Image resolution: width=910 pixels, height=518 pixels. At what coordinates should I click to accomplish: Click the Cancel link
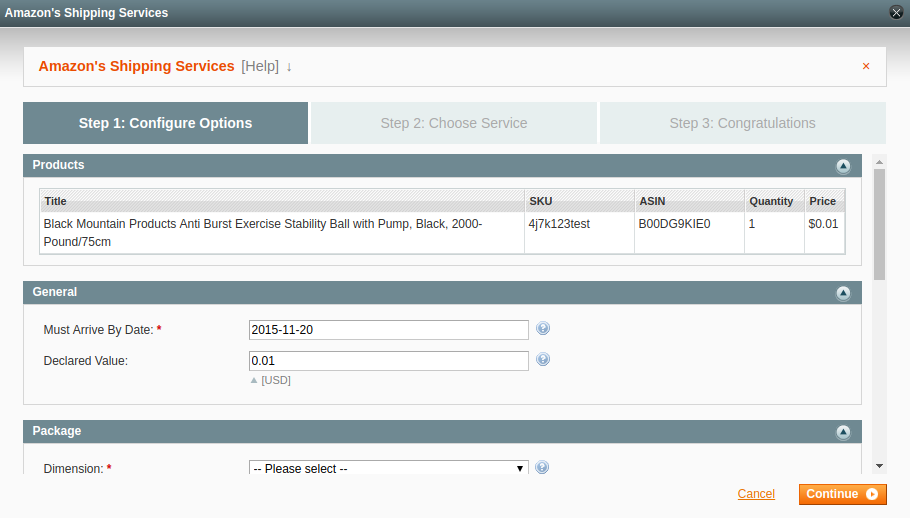point(756,494)
